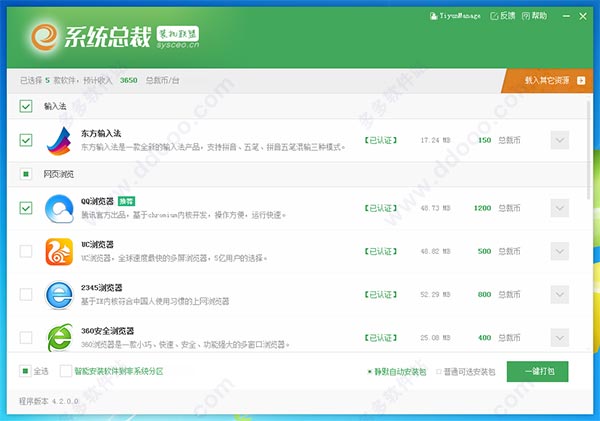Image resolution: width=600 pixels, height=421 pixels.
Task: Open the TiyunManage user account
Action: 455,16
